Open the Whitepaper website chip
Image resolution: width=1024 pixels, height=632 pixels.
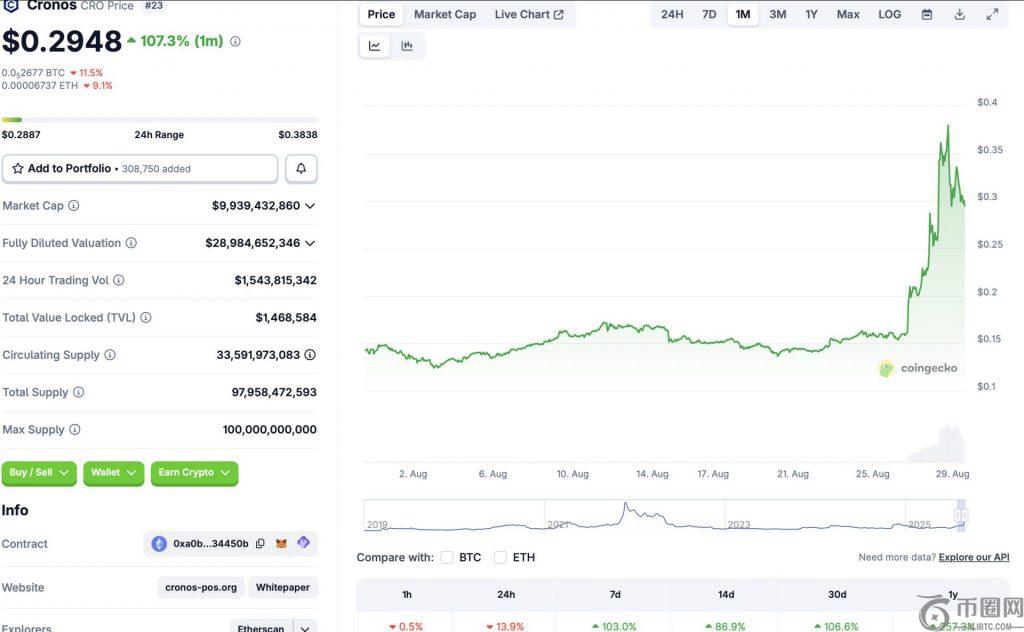coord(282,588)
